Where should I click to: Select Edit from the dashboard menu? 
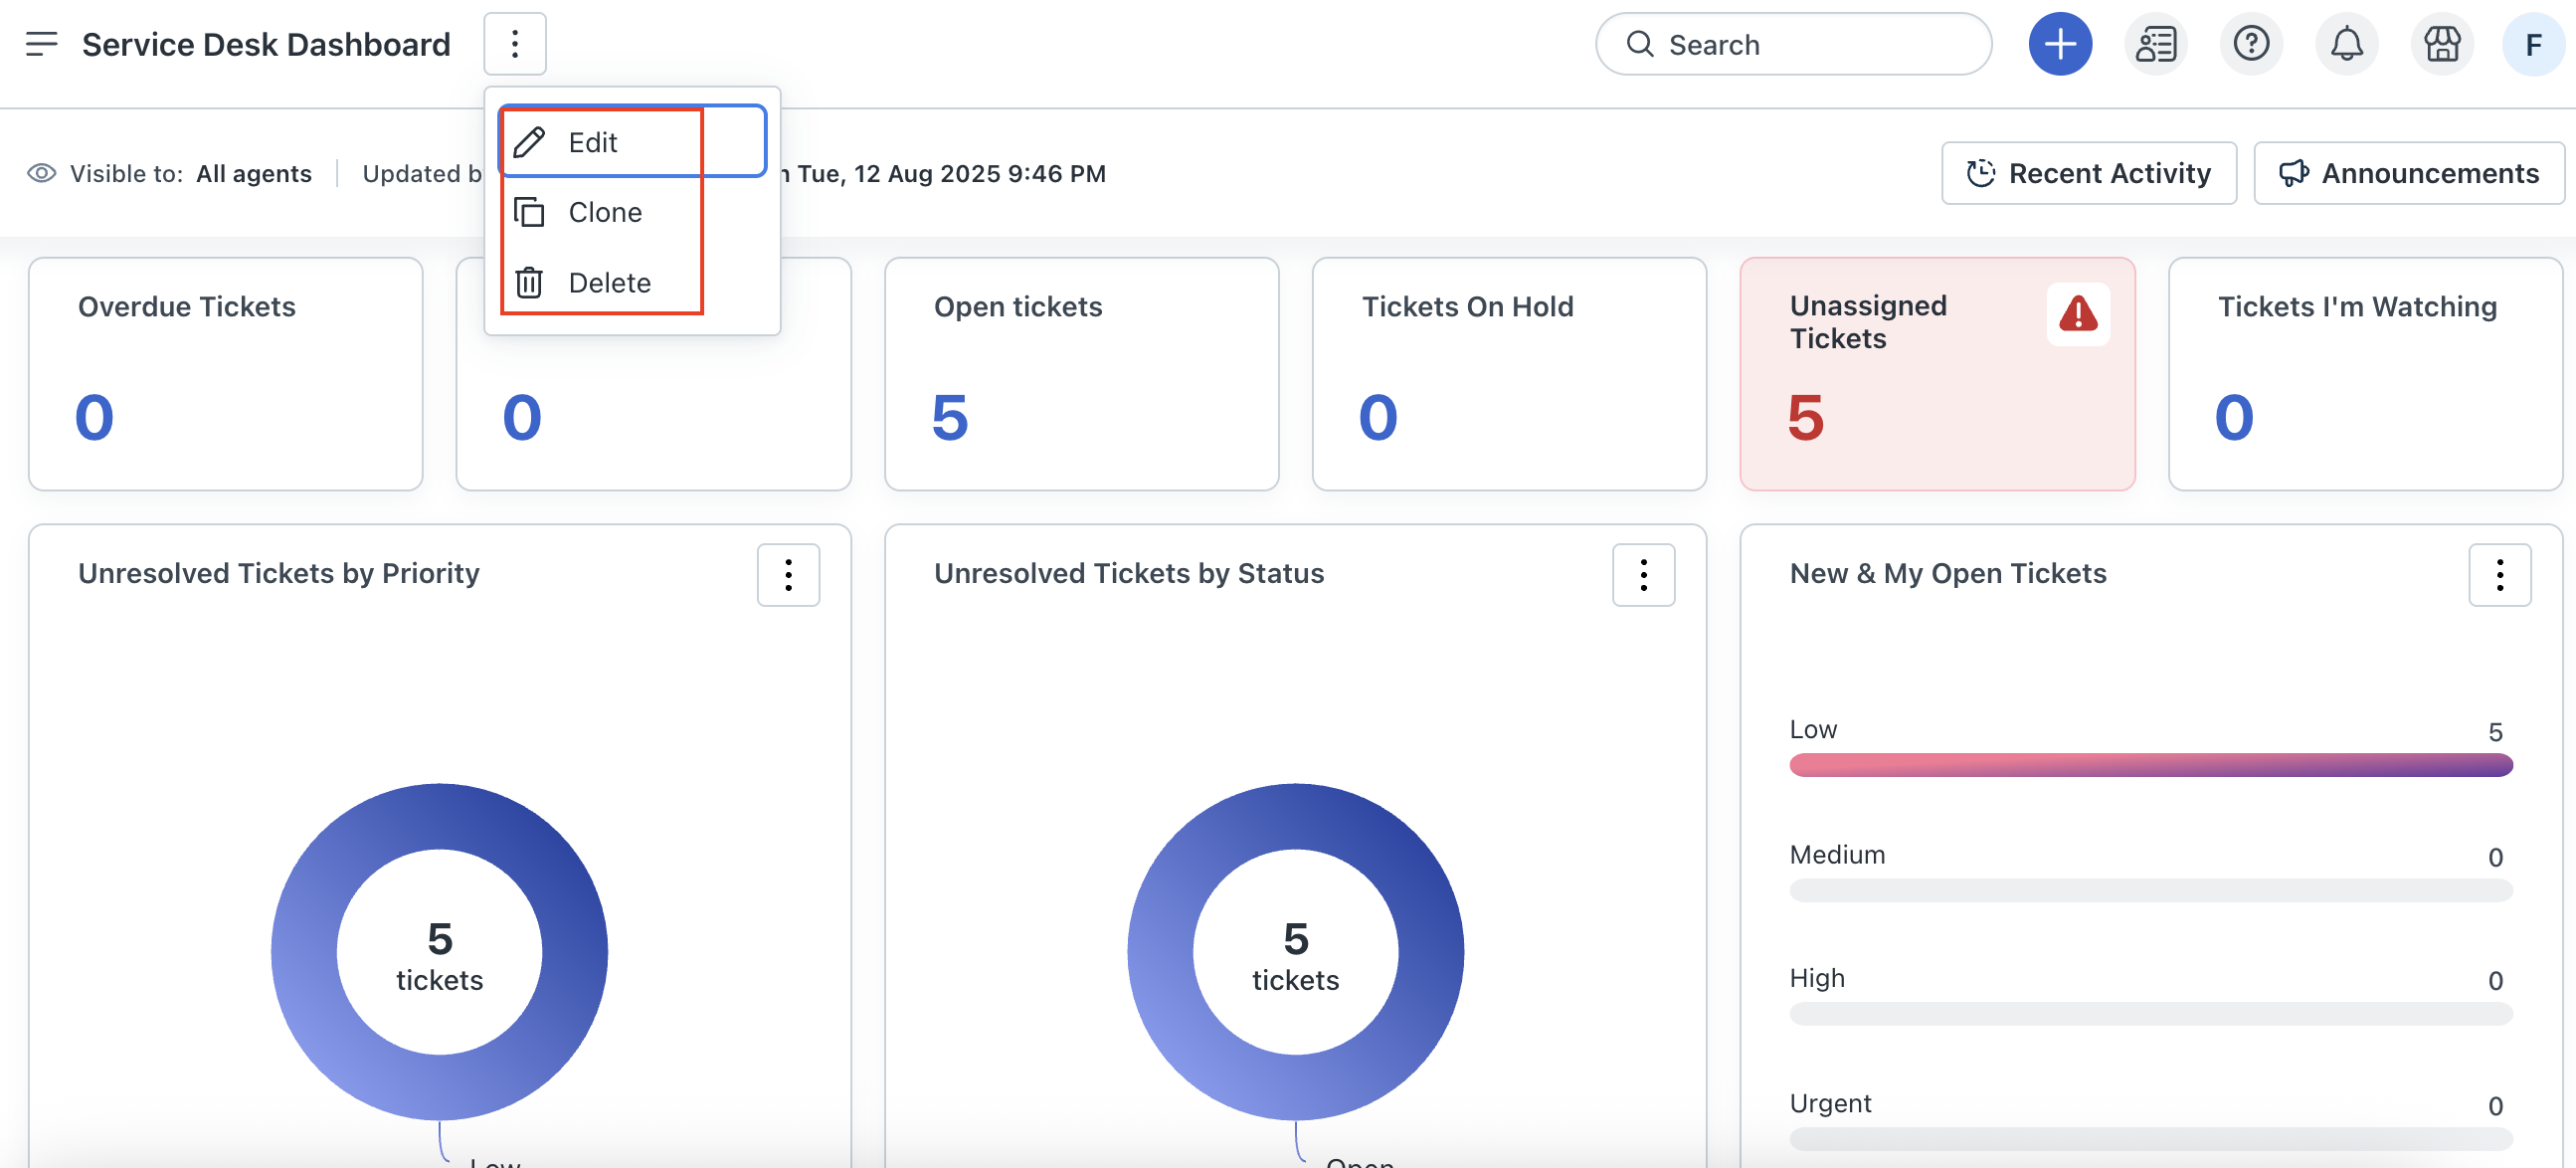592,142
